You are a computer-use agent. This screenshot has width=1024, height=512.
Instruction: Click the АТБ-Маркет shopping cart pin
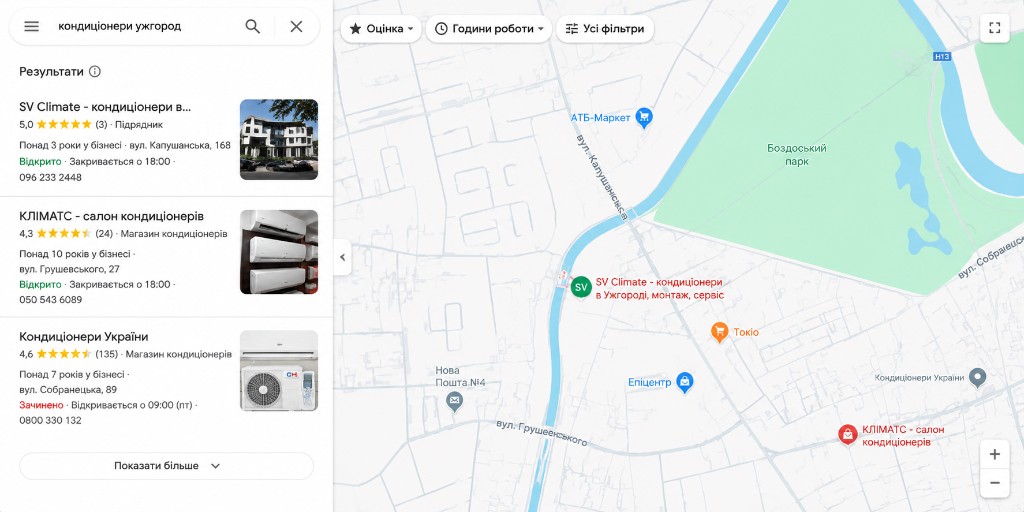(x=645, y=118)
